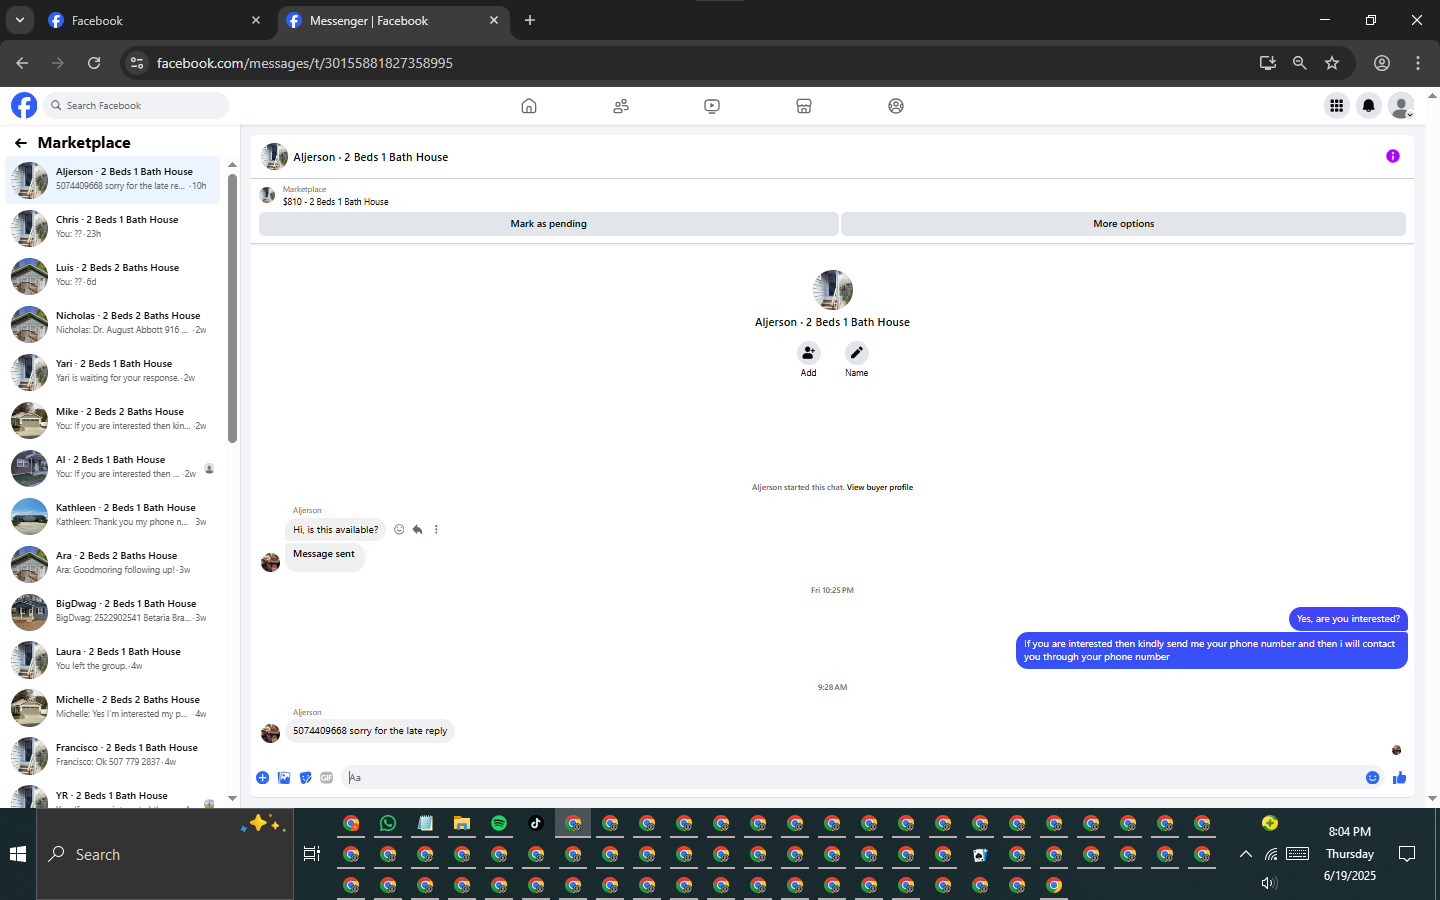Bookmark this page with the star
This screenshot has height=900, width=1440.
point(1332,63)
